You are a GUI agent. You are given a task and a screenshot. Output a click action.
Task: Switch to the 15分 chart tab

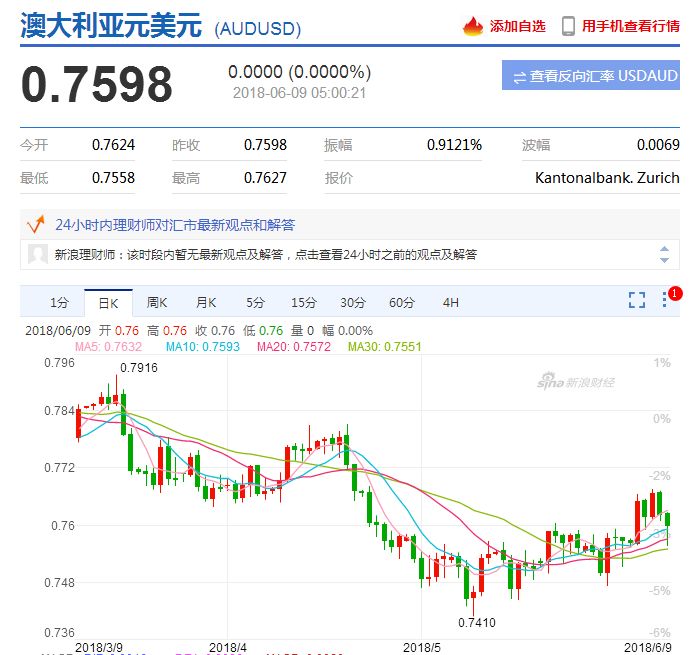tap(304, 303)
